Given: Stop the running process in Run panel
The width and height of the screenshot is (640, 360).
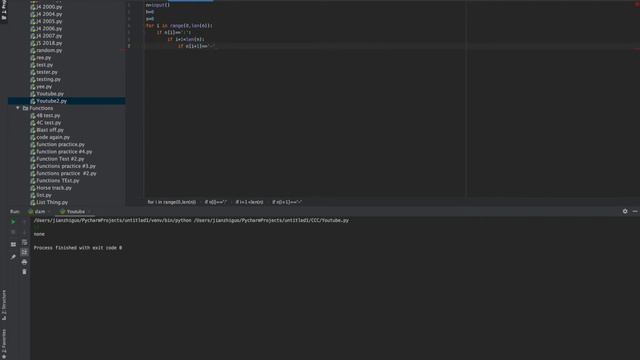Looking at the screenshot, I should [x=13, y=232].
